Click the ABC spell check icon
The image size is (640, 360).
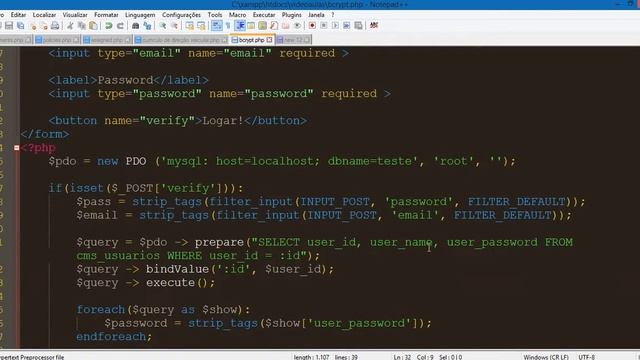pos(373,25)
